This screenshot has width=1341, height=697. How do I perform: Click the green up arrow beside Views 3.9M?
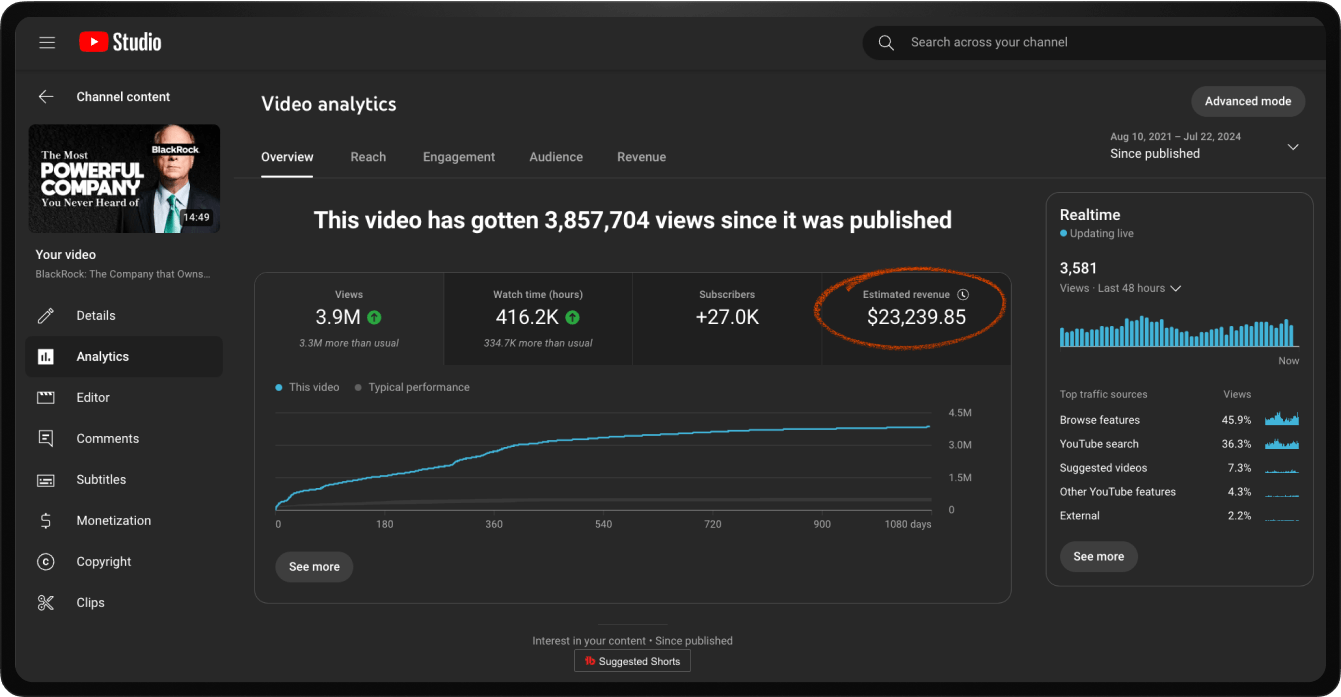coord(374,317)
